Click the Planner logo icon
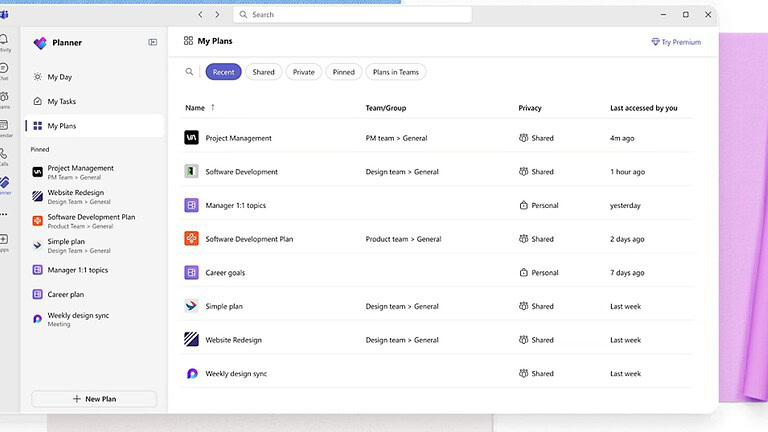Image resolution: width=768 pixels, height=432 pixels. 40,43
